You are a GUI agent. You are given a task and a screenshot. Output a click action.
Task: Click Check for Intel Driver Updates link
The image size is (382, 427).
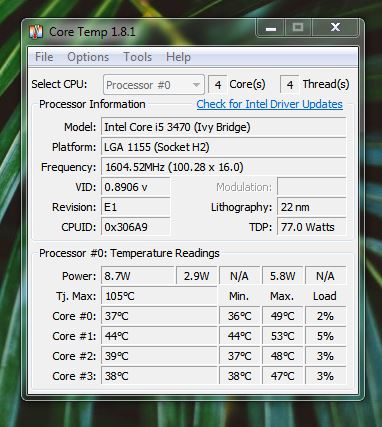(x=269, y=104)
